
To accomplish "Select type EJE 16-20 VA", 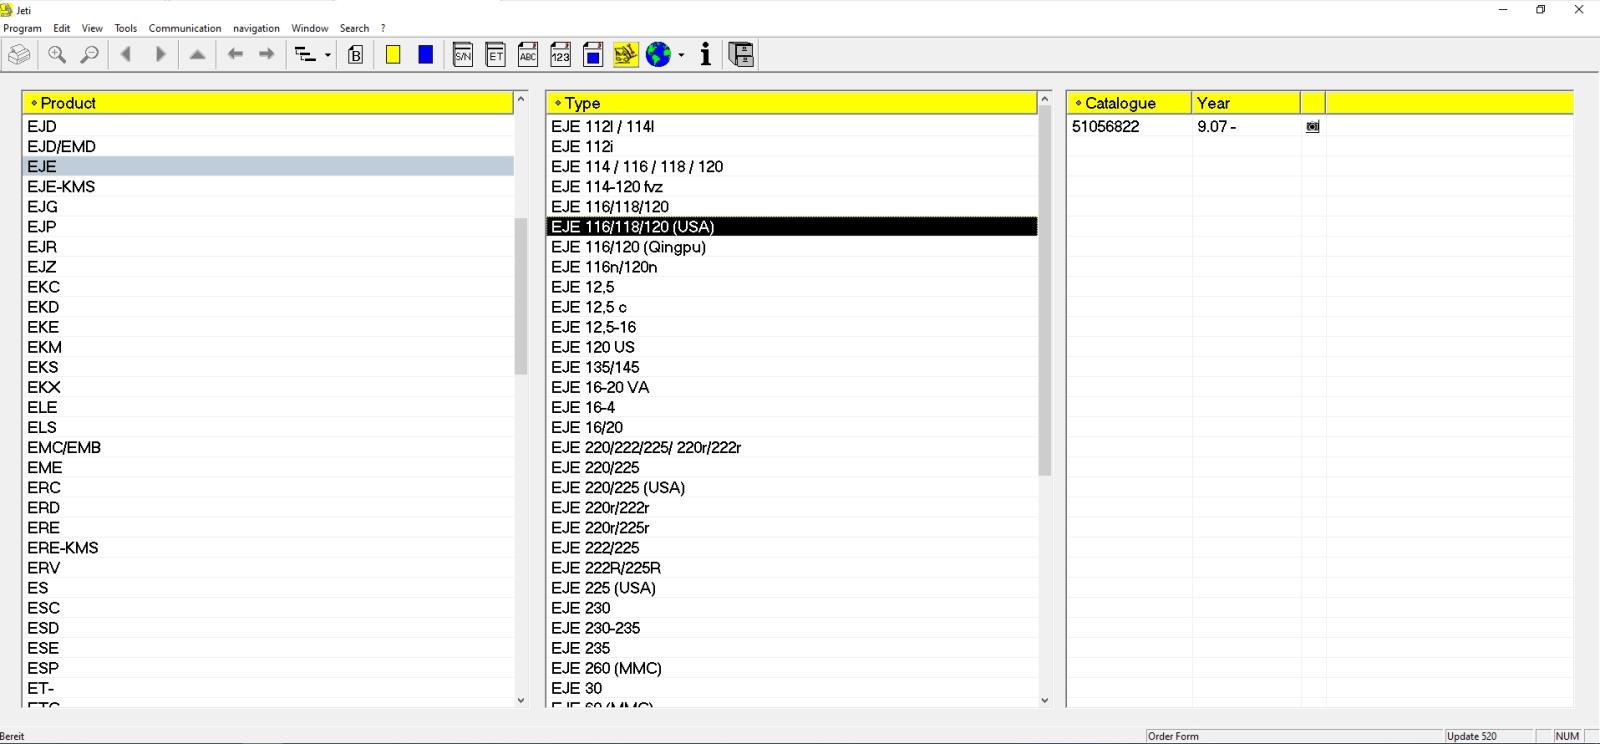I will point(792,387).
